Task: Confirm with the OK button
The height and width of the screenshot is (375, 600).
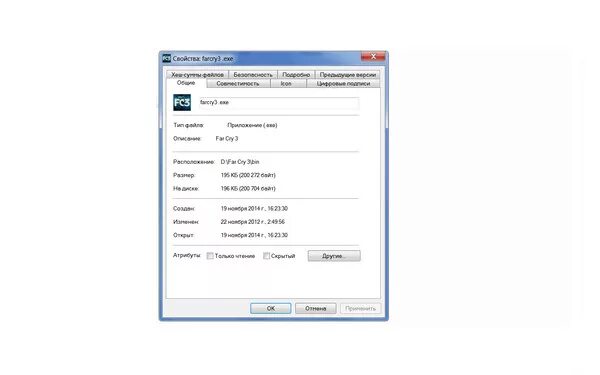Action: click(271, 308)
